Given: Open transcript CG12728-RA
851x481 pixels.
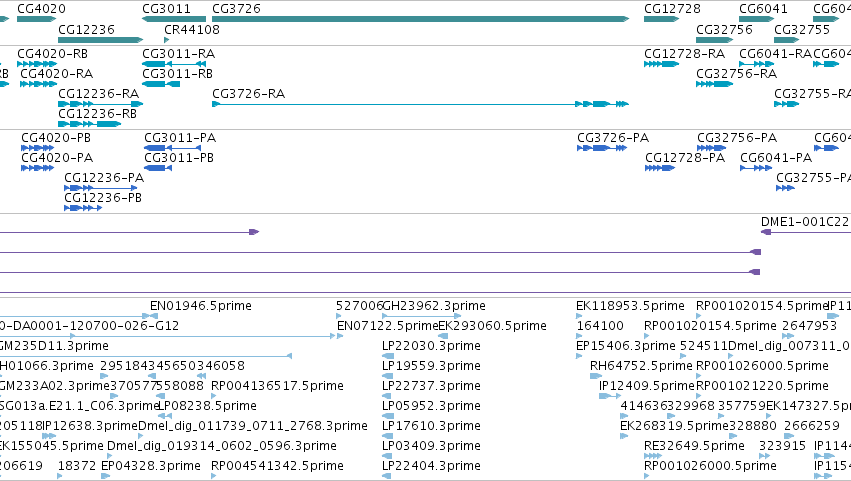Looking at the screenshot, I should pyautogui.click(x=662, y=64).
